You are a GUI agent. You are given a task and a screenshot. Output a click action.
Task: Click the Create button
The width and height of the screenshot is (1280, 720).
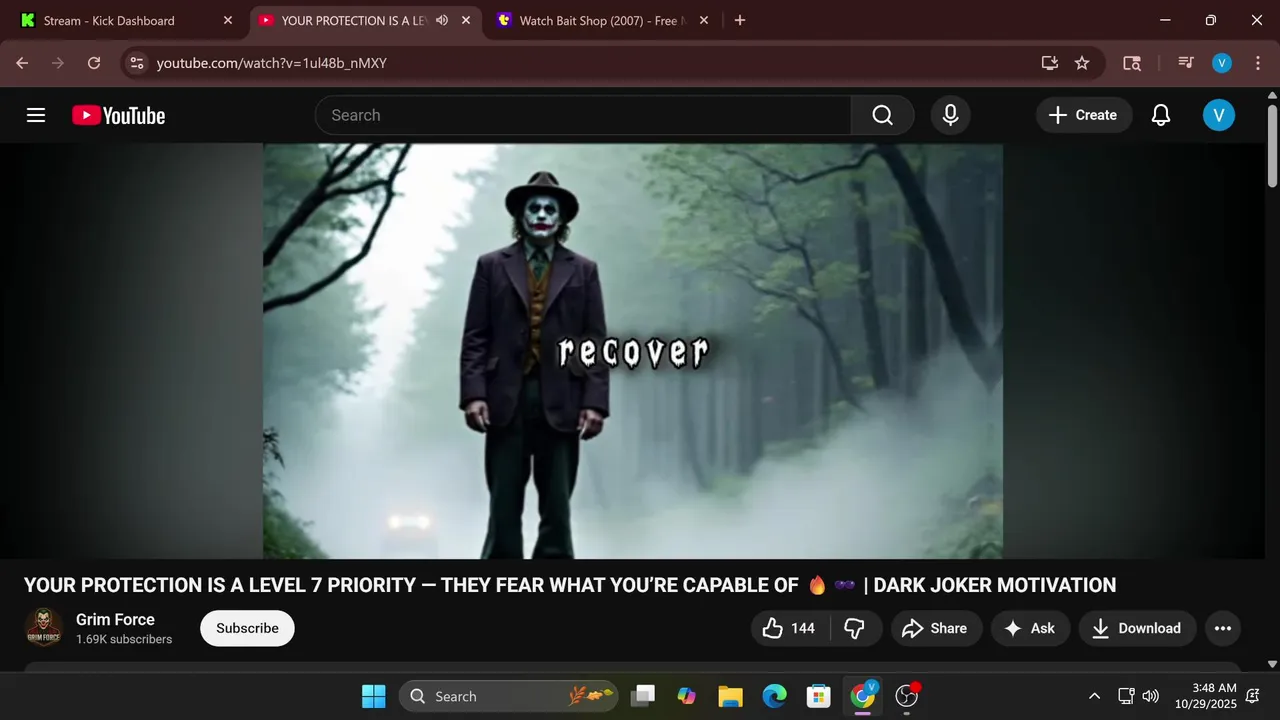pyautogui.click(x=1083, y=115)
